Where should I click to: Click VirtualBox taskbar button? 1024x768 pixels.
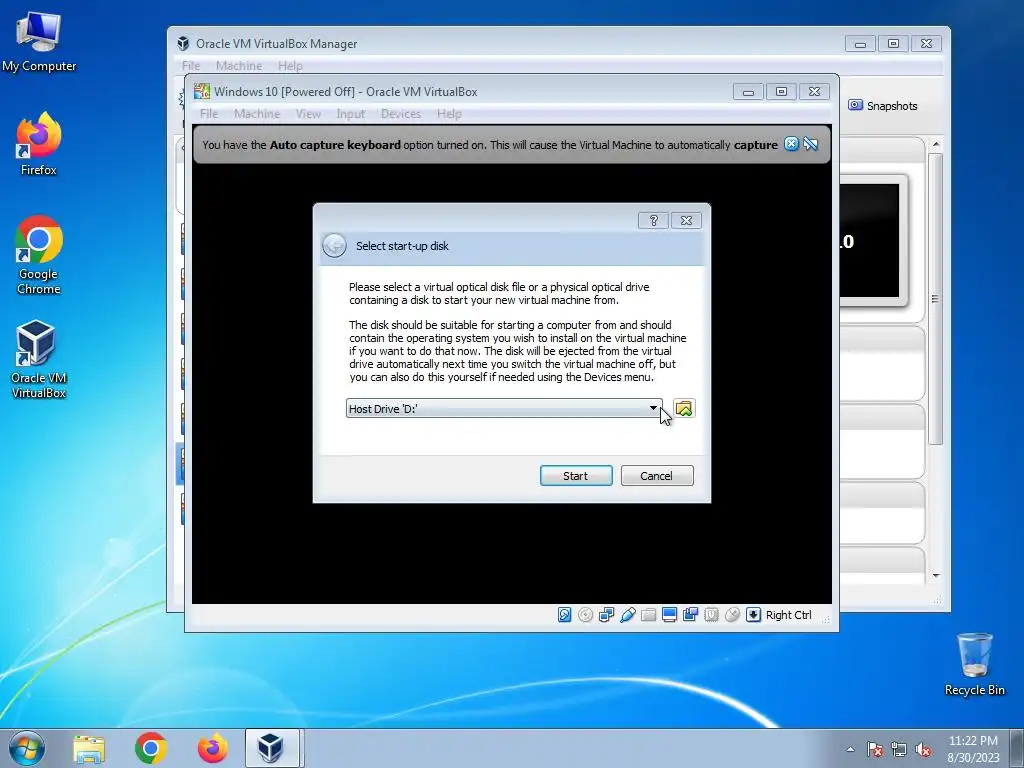(270, 748)
